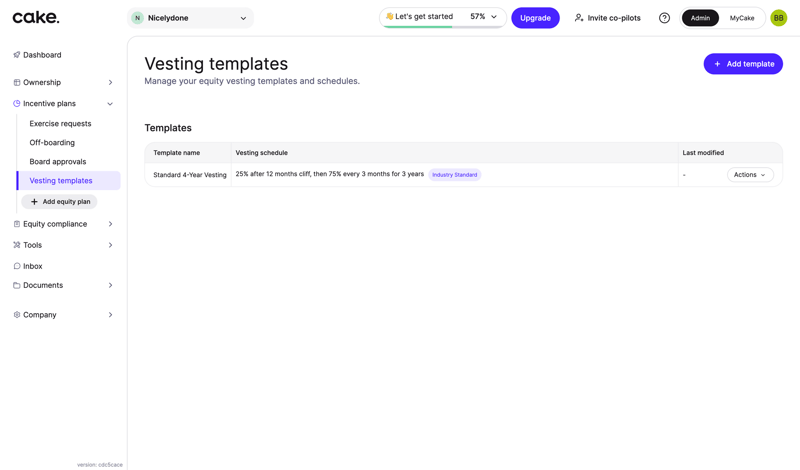The height and width of the screenshot is (470, 800).
Task: Switch to MyCake view
Action: [x=742, y=18]
